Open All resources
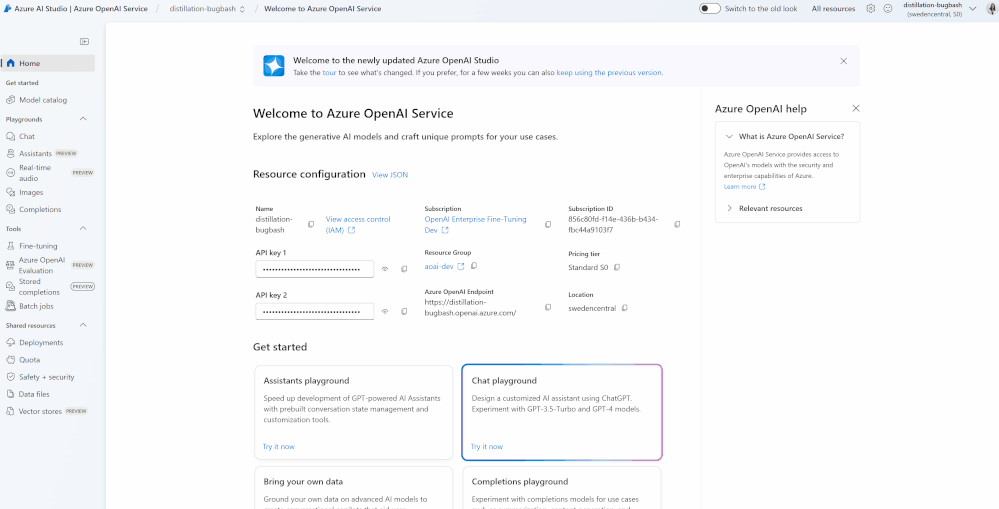Viewport: 999px width, 509px height. 833,9
